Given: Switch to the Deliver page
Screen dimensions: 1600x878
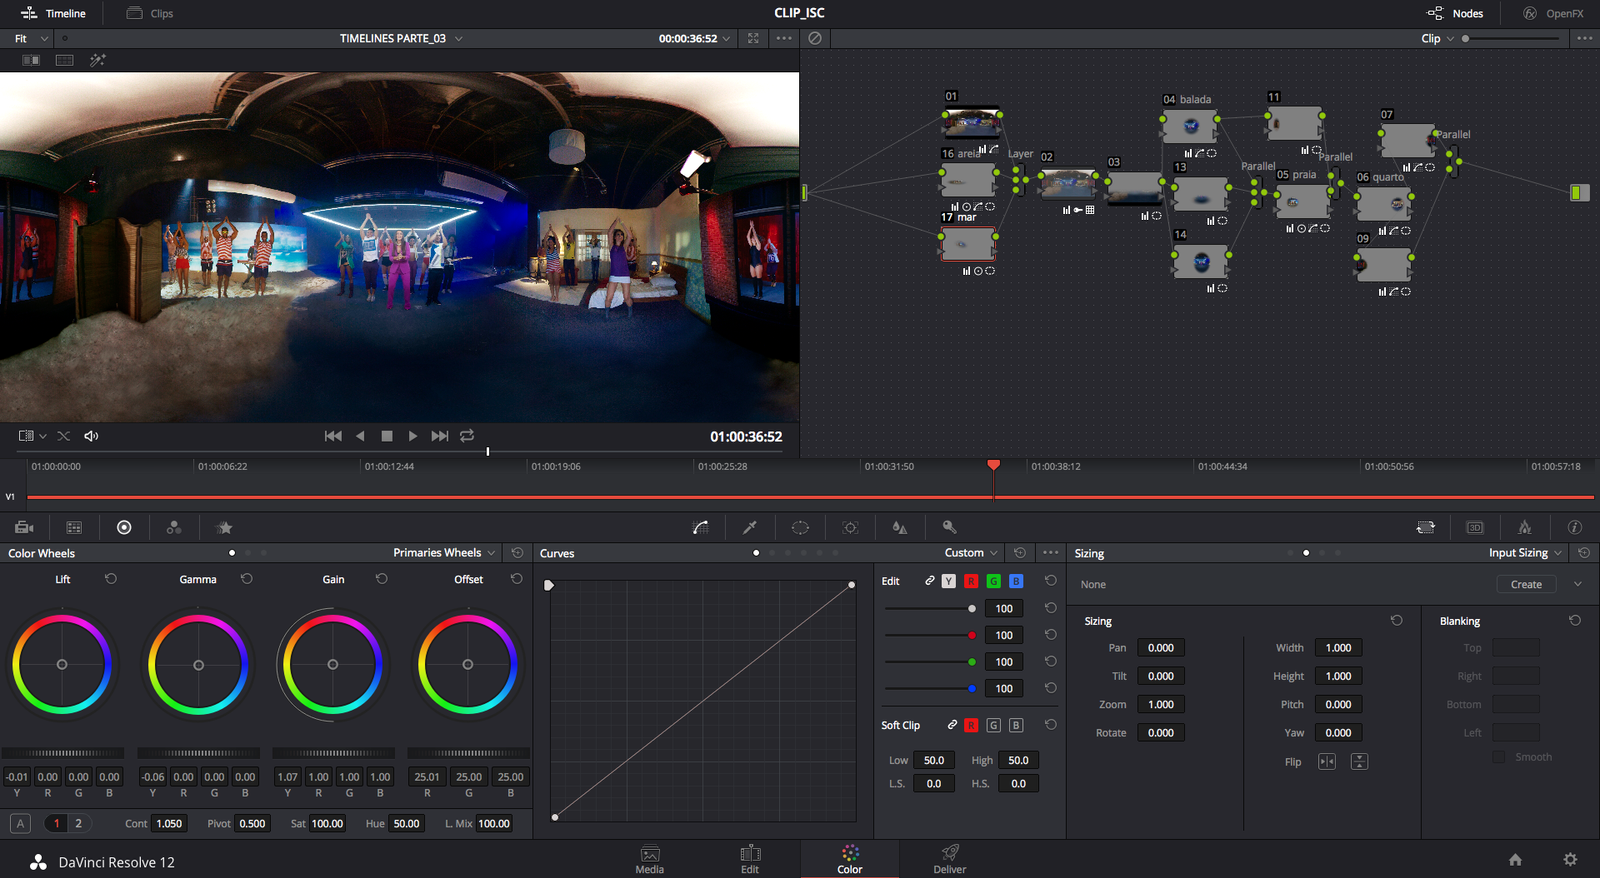Looking at the screenshot, I should [x=949, y=858].
